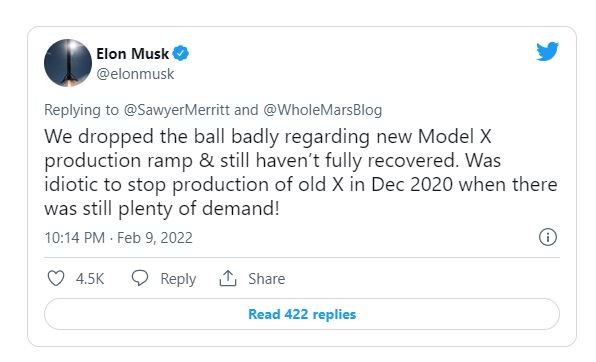
Task: Click the 'Replying to' label
Action: 81,110
